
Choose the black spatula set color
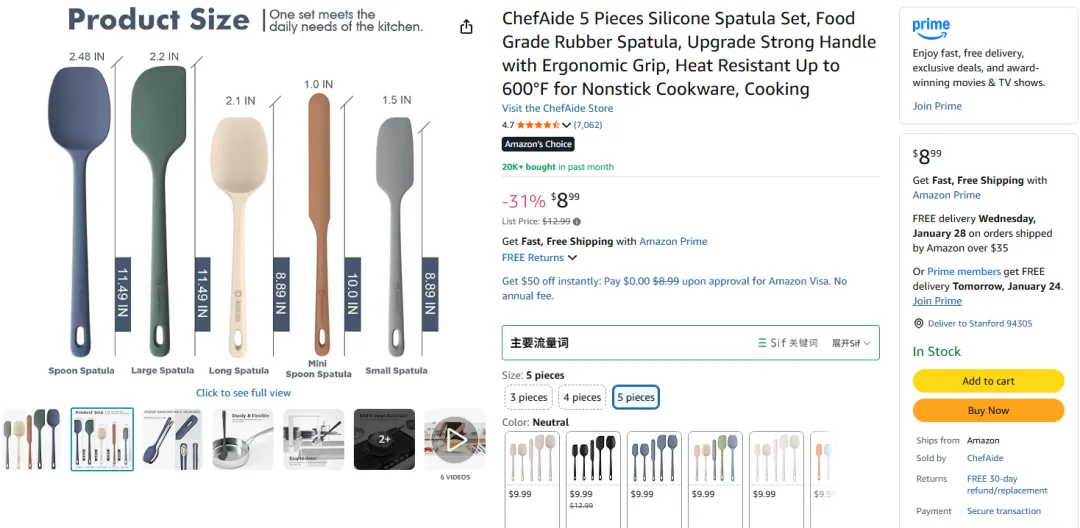tap(593, 460)
